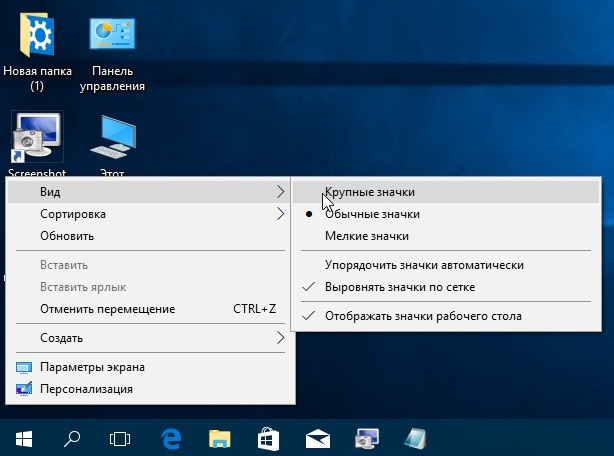Expand the Создать submenu arrow
This screenshot has height=456, width=614.
pos(280,337)
